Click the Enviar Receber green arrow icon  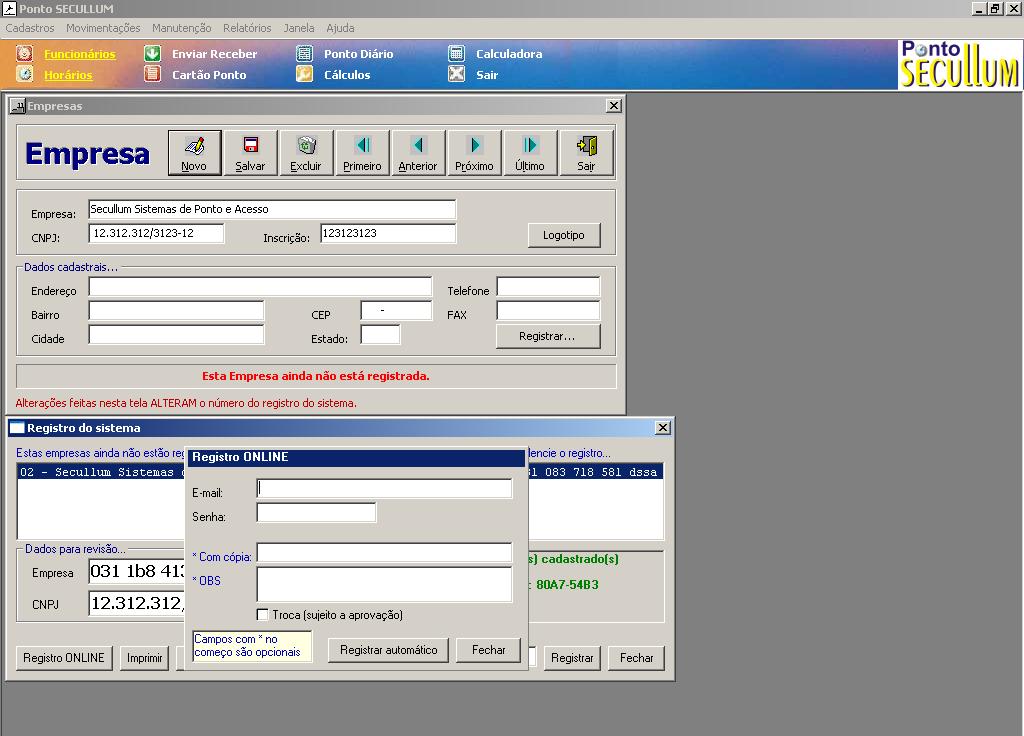(152, 54)
